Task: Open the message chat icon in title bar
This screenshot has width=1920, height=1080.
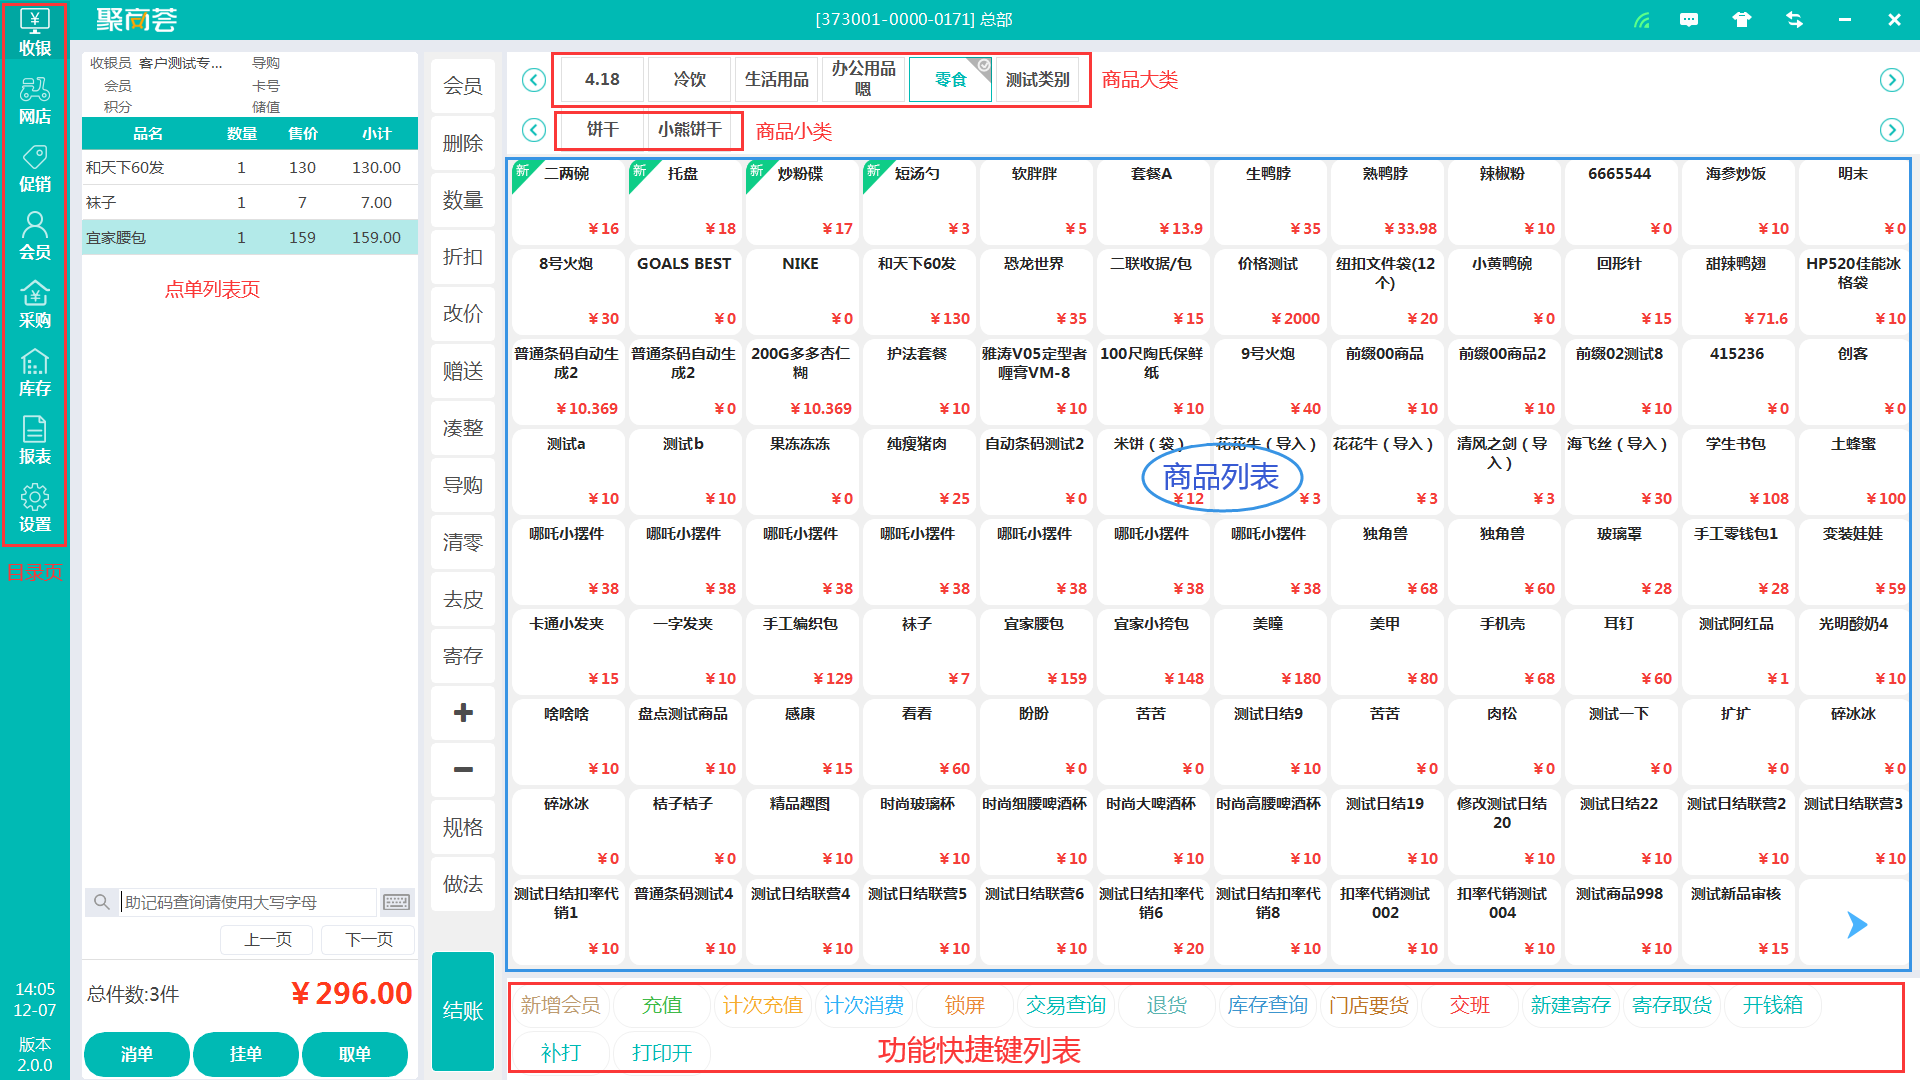Action: (x=1689, y=20)
